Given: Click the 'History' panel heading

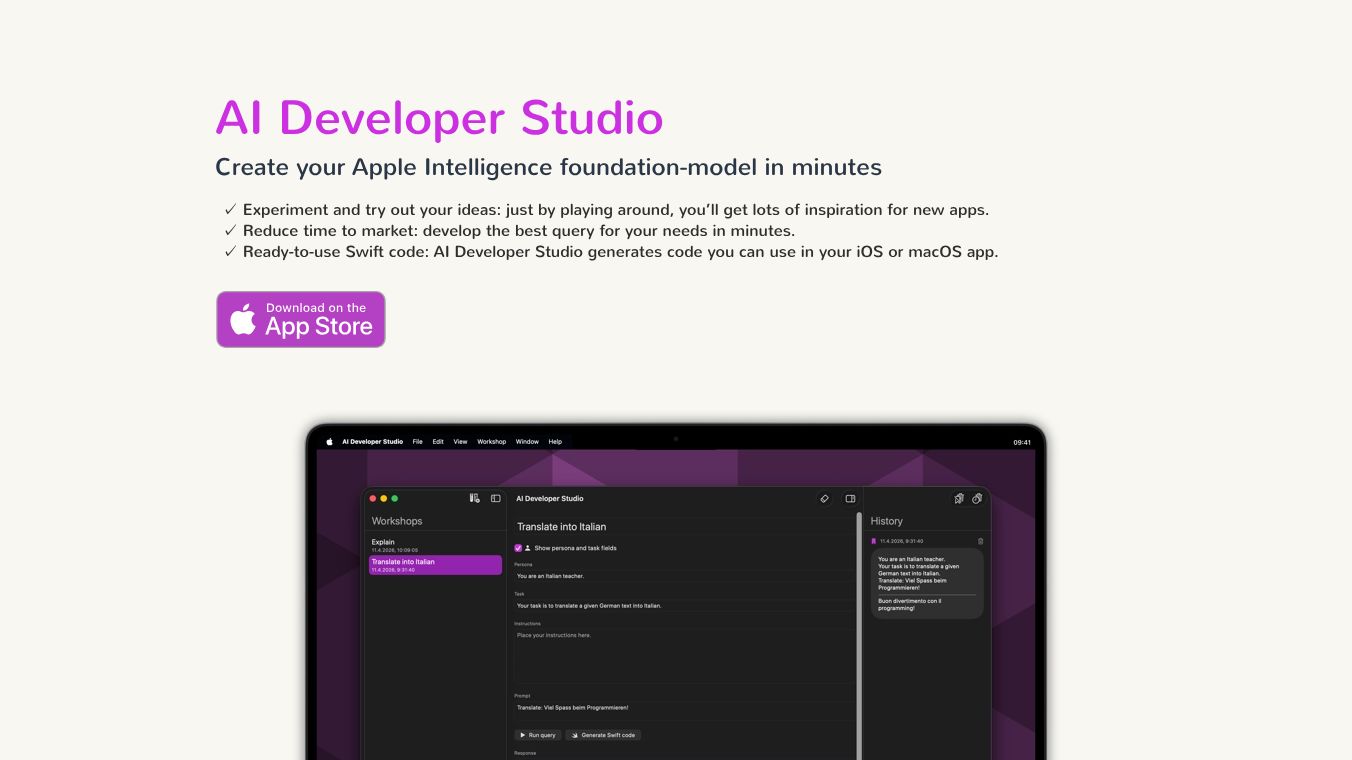Looking at the screenshot, I should coord(886,521).
